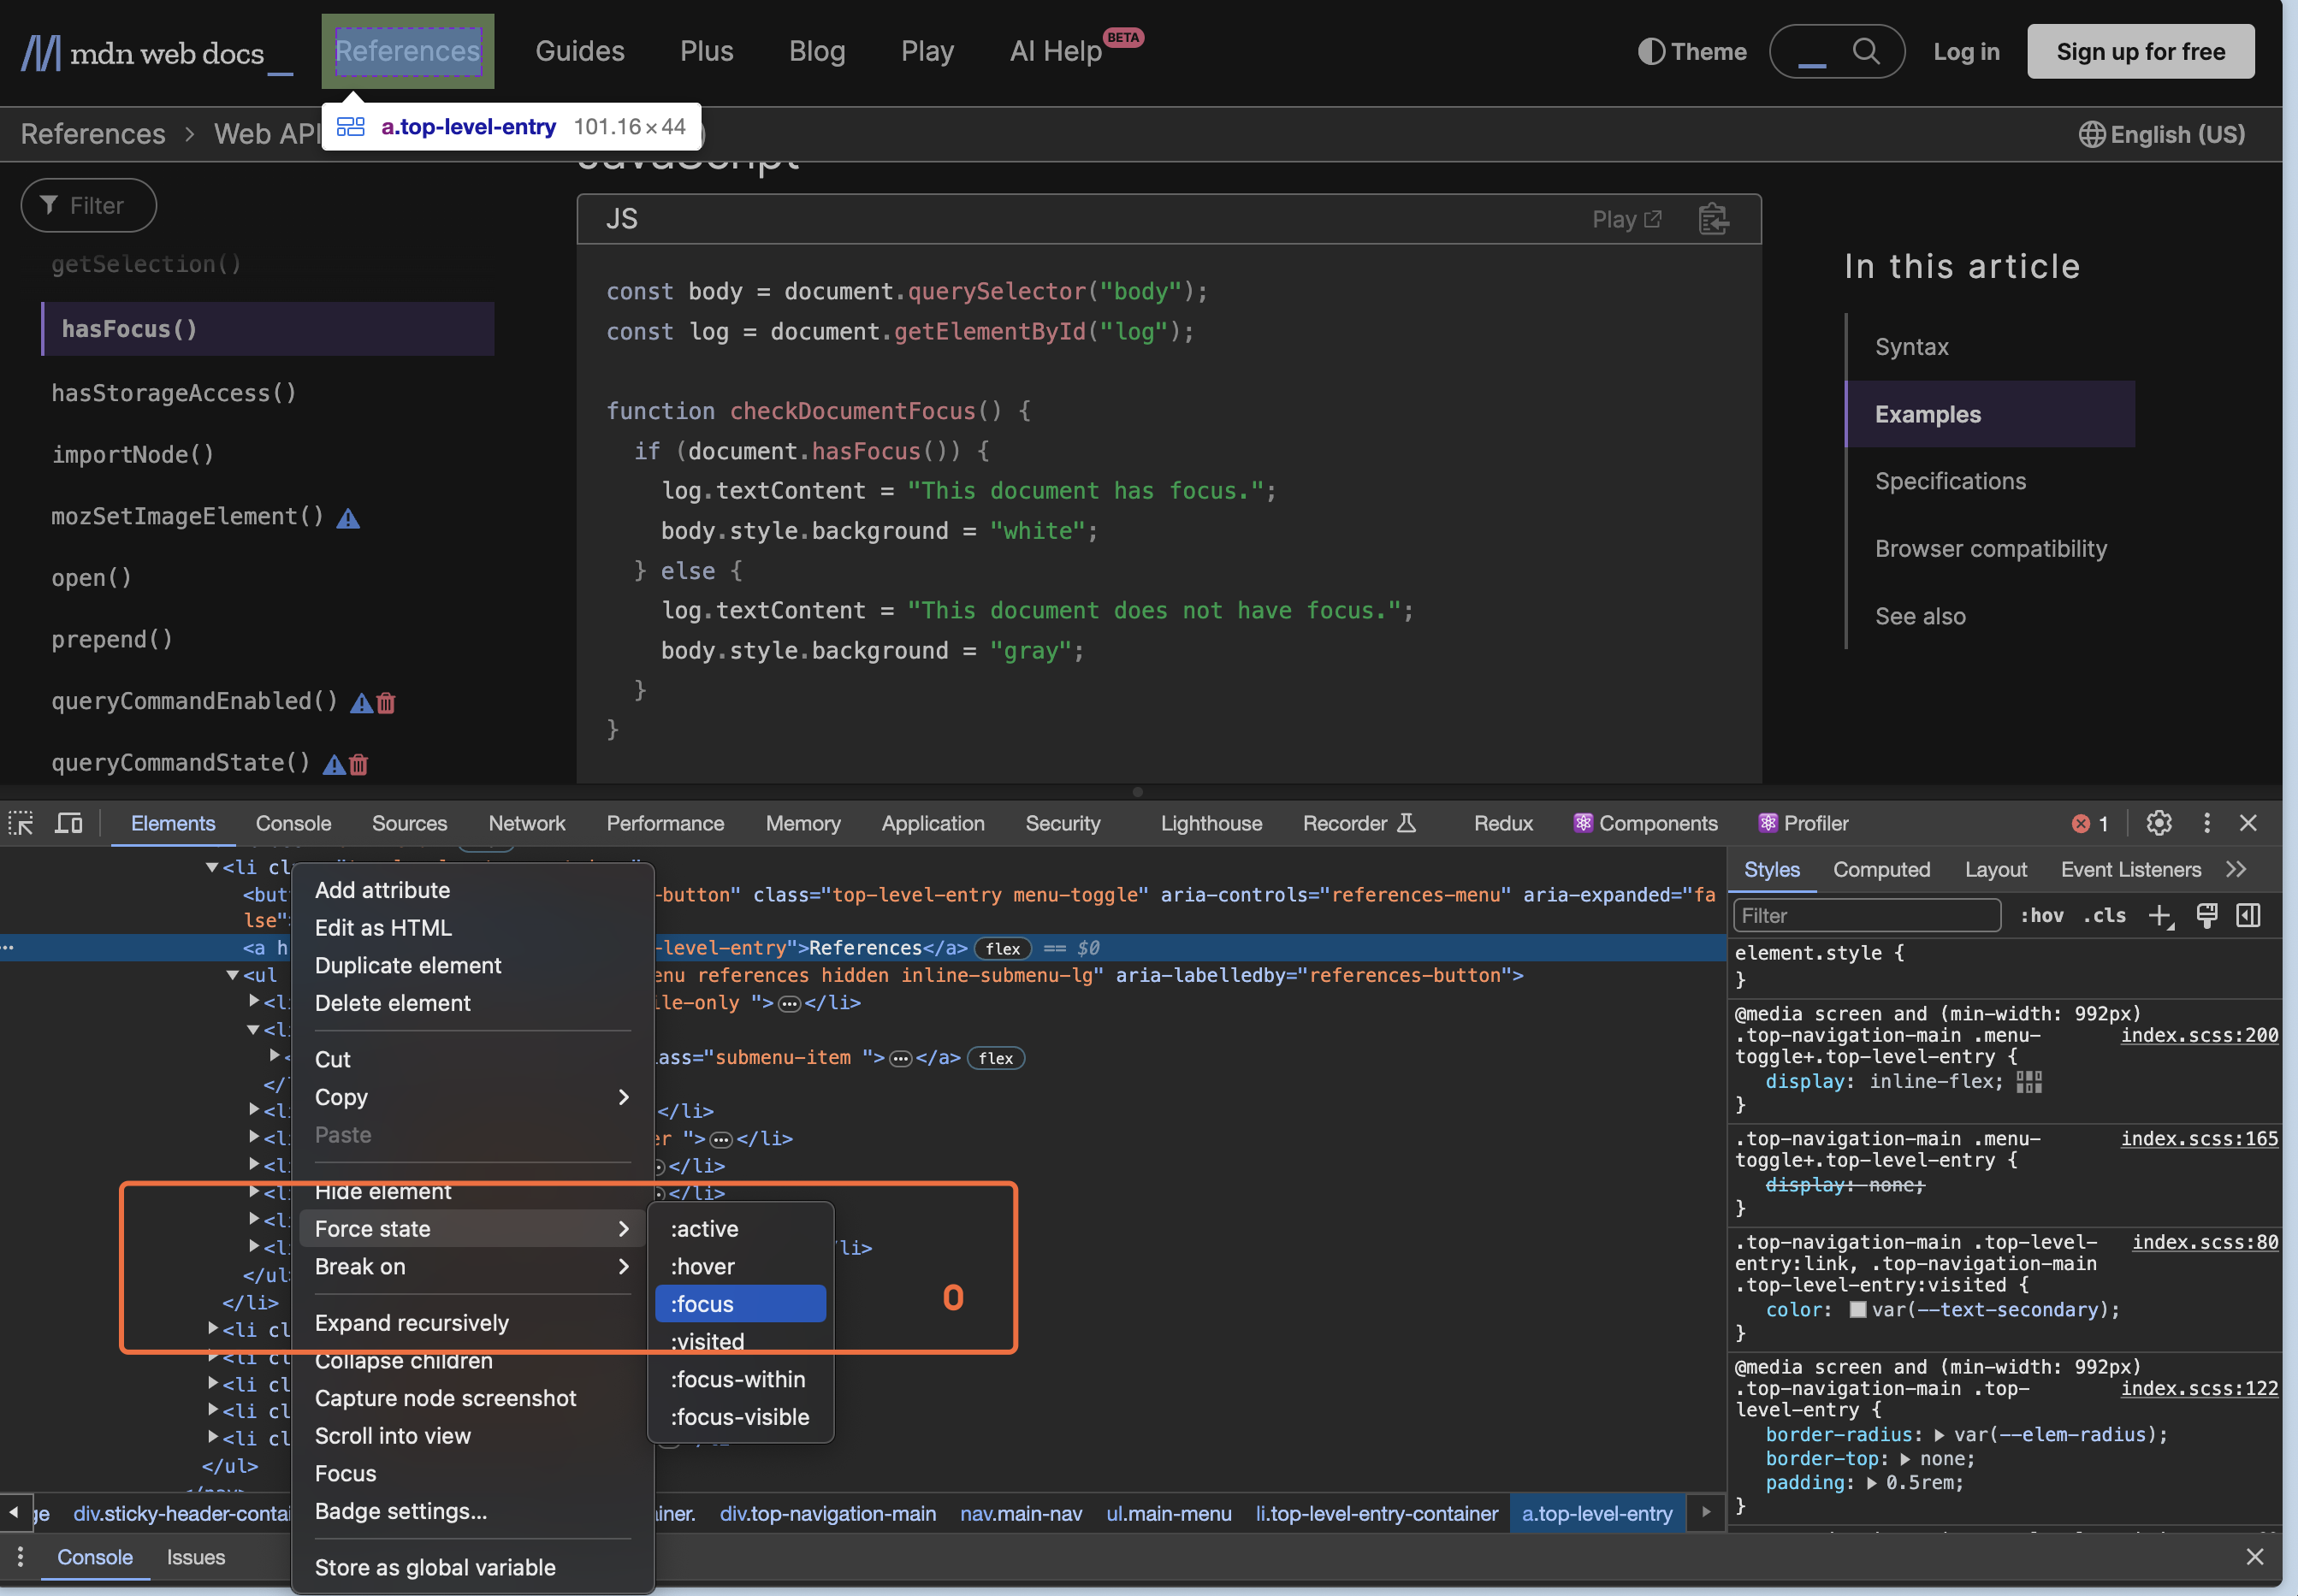Click Sign up for free button
The width and height of the screenshot is (2298, 1596).
[x=2140, y=51]
